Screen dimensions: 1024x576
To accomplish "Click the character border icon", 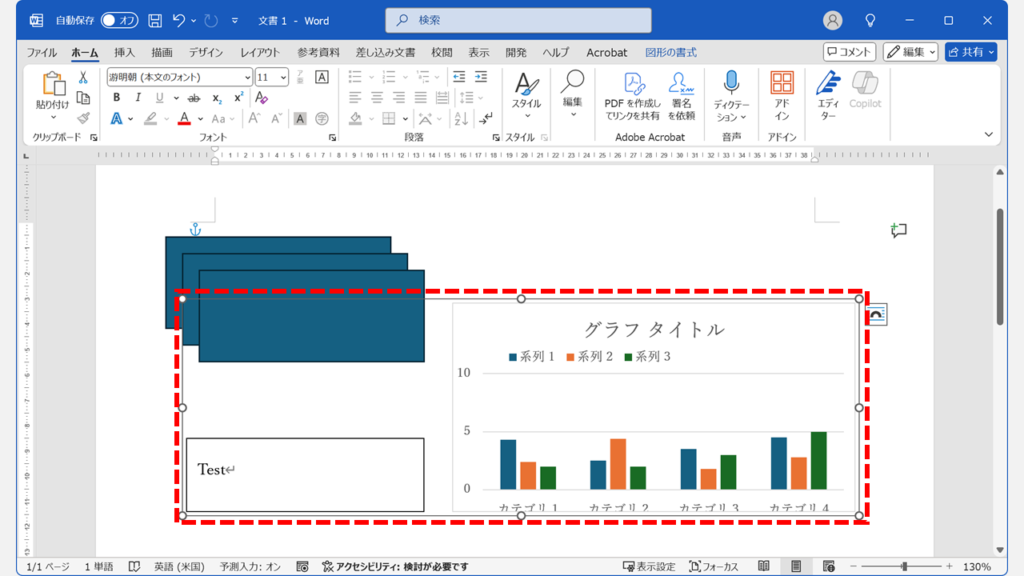I will point(321,77).
